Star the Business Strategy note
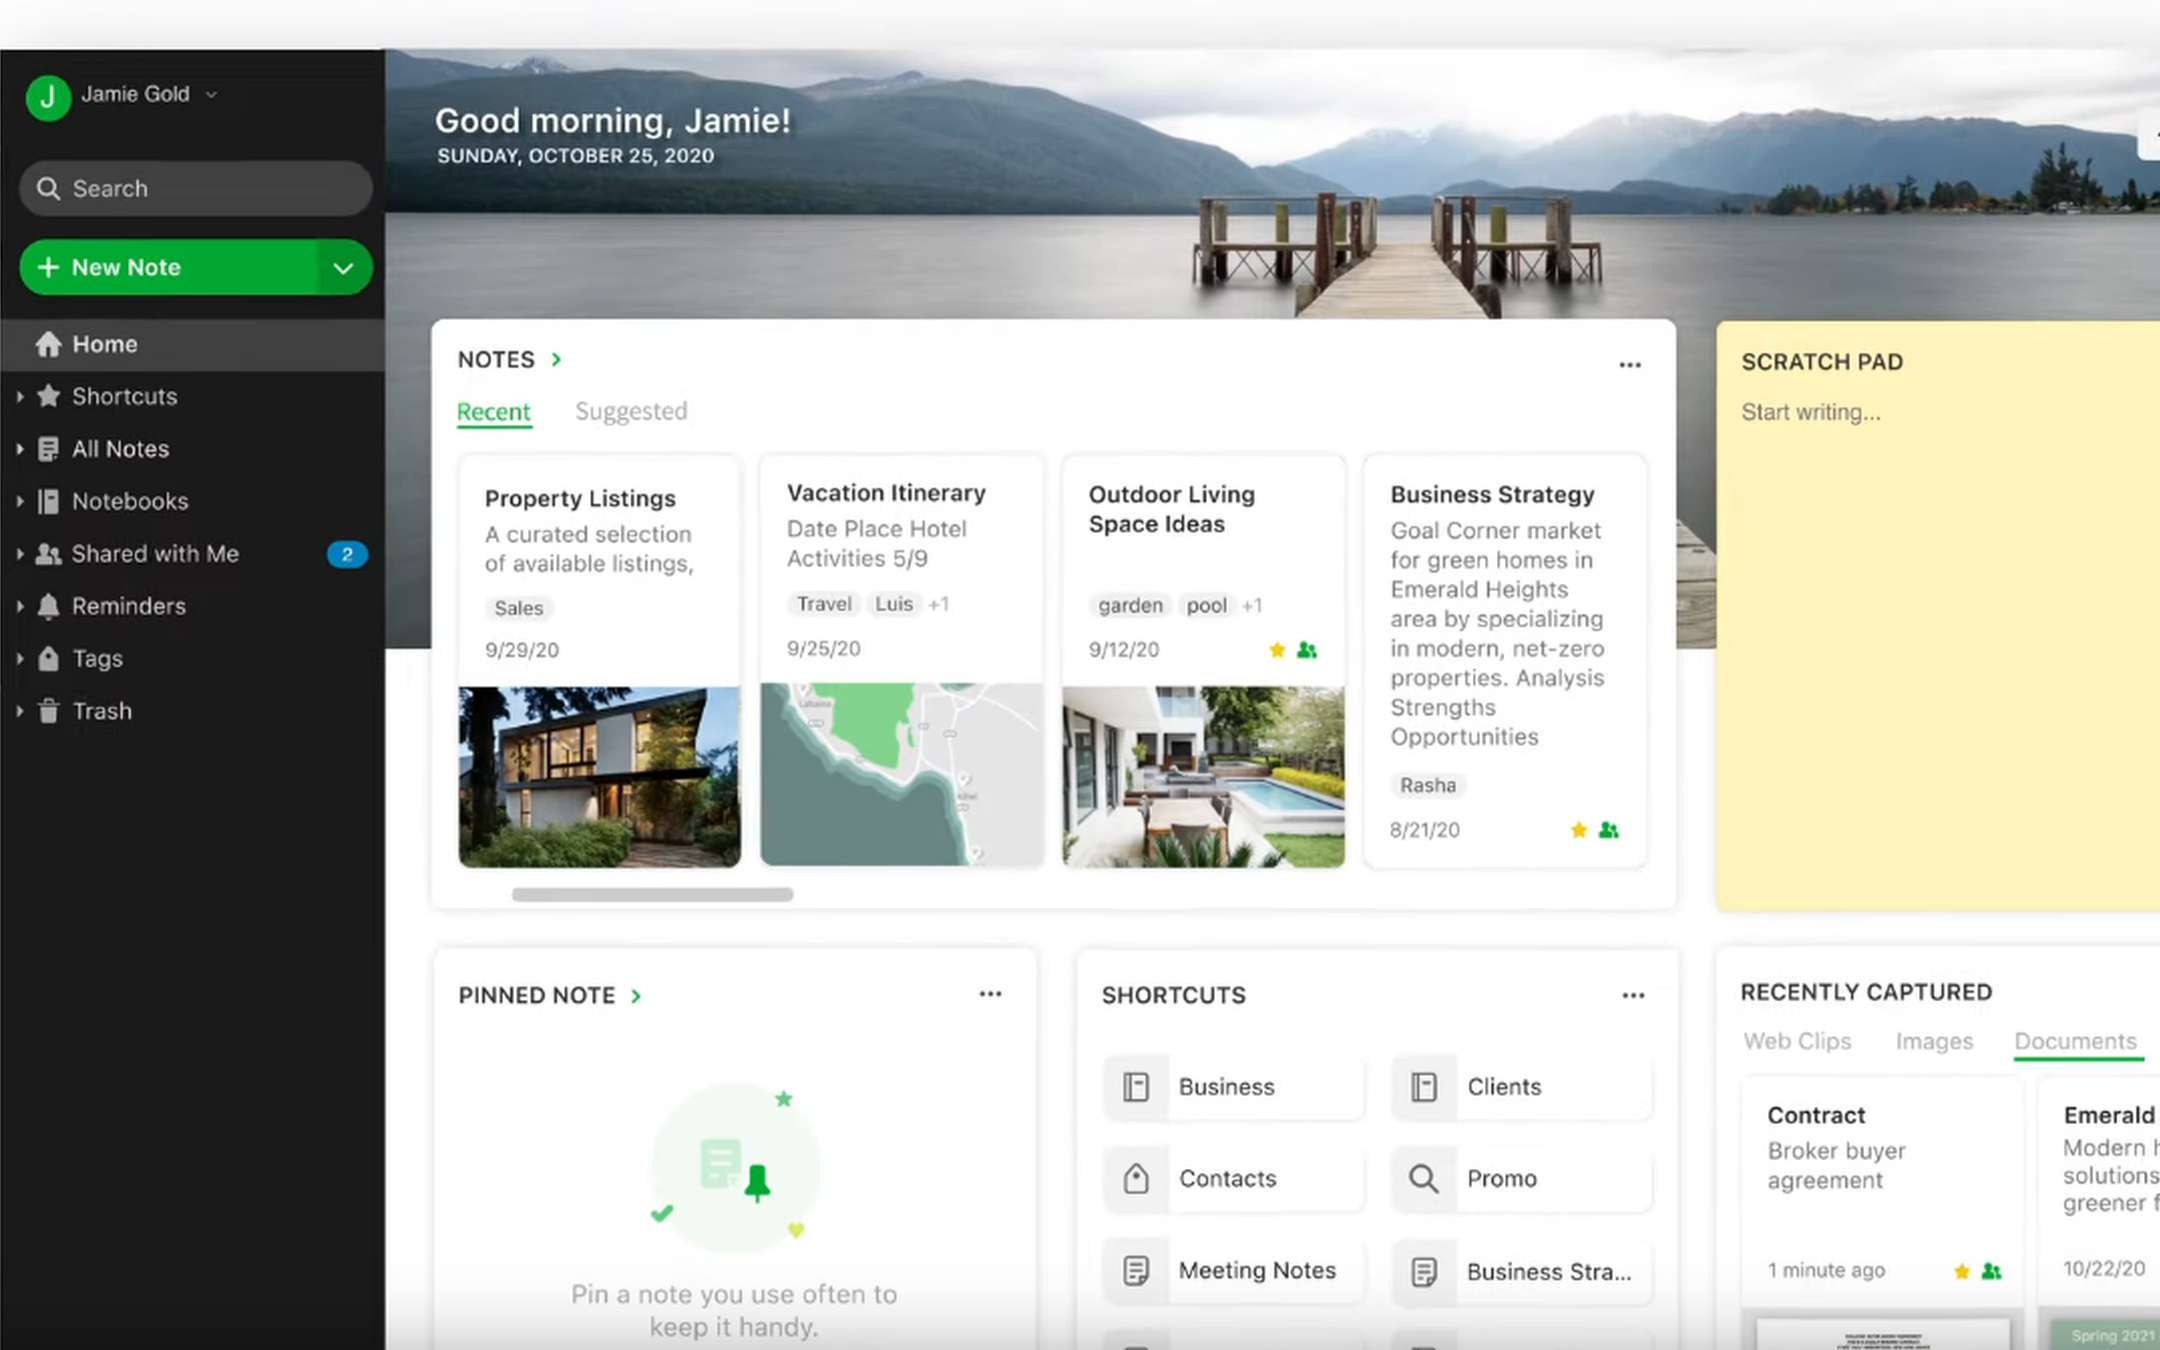Image resolution: width=2160 pixels, height=1350 pixels. click(1578, 829)
